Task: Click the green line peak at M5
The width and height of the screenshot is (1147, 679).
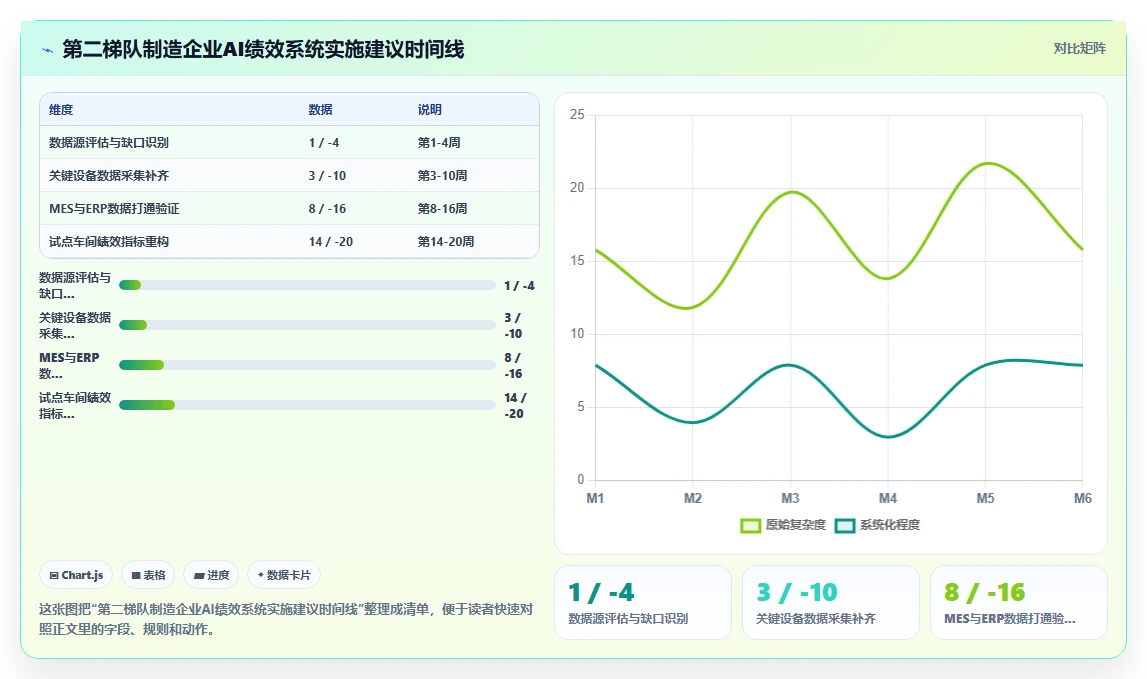Action: point(987,163)
